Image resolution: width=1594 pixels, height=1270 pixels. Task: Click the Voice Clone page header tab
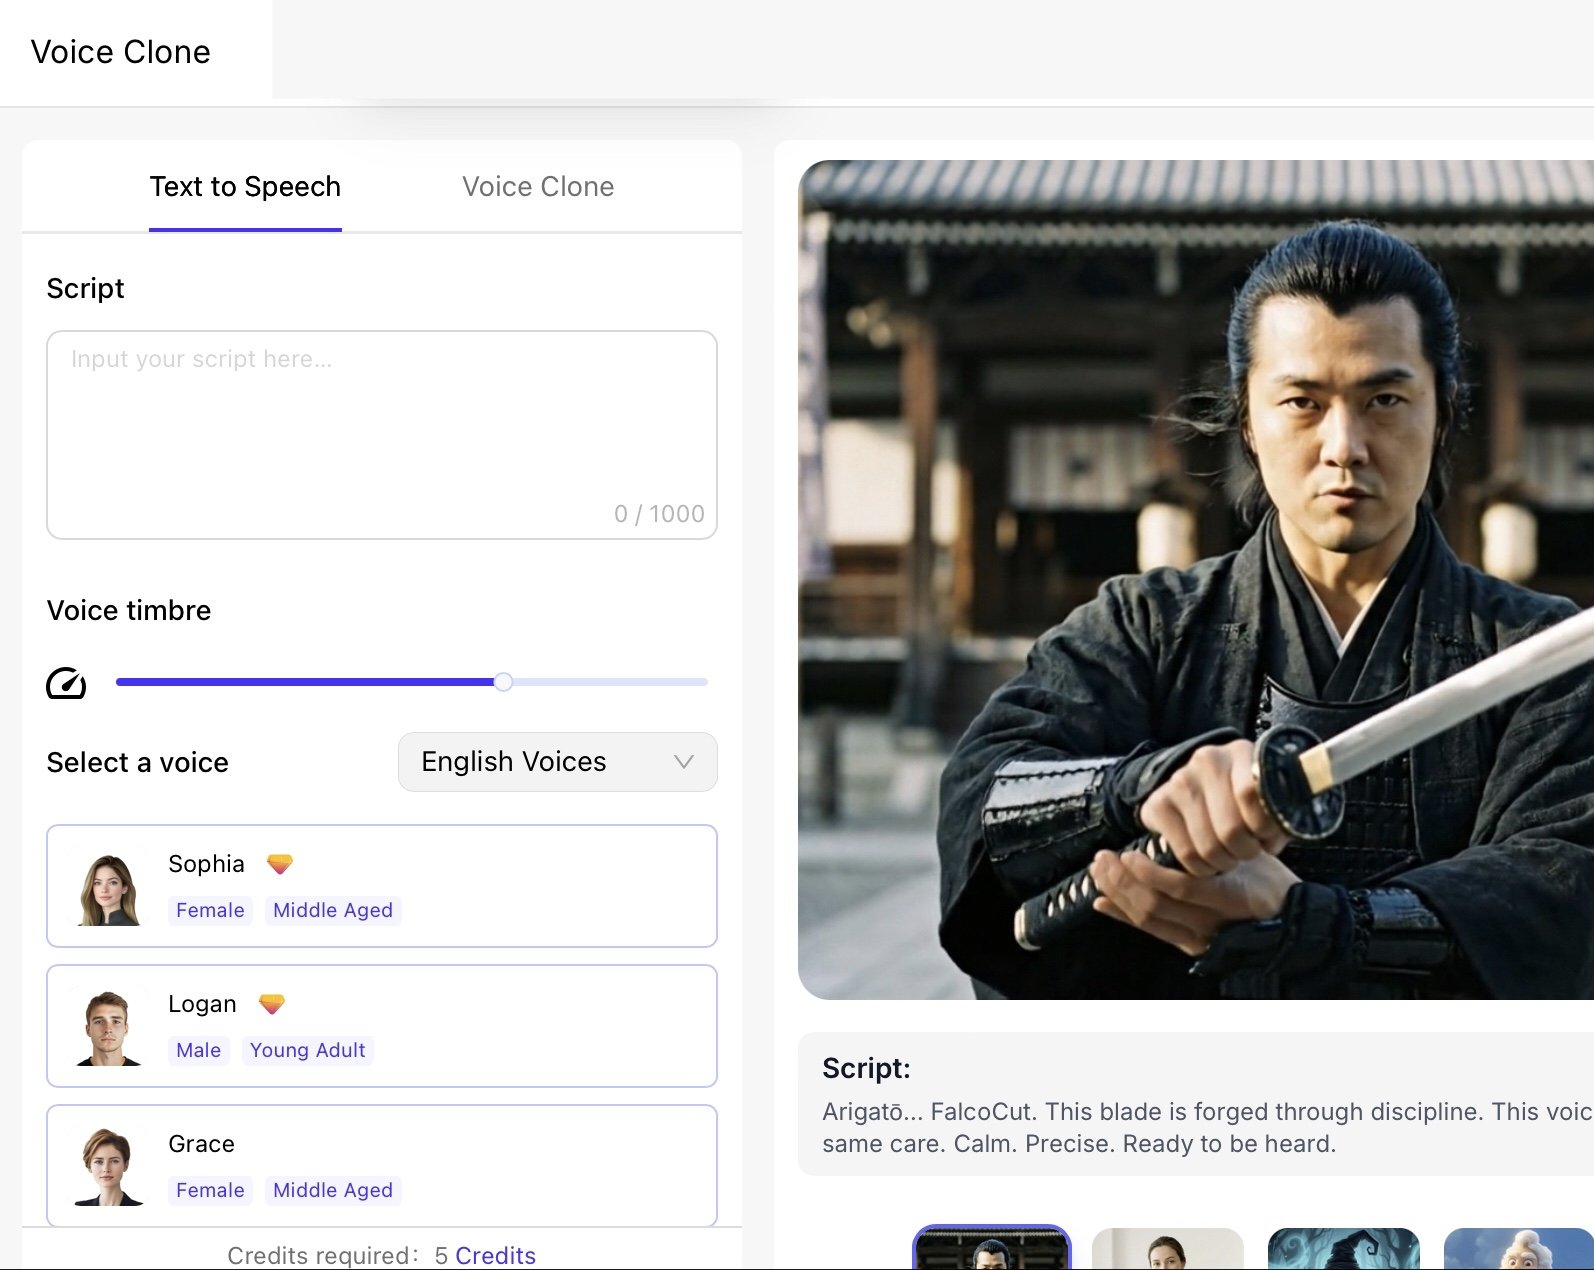pos(121,52)
